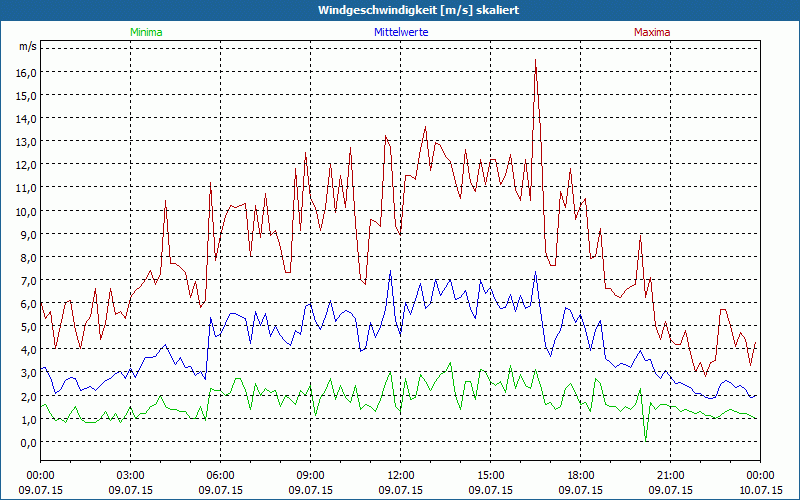Click the 12,0 y-axis value

pos(28,165)
